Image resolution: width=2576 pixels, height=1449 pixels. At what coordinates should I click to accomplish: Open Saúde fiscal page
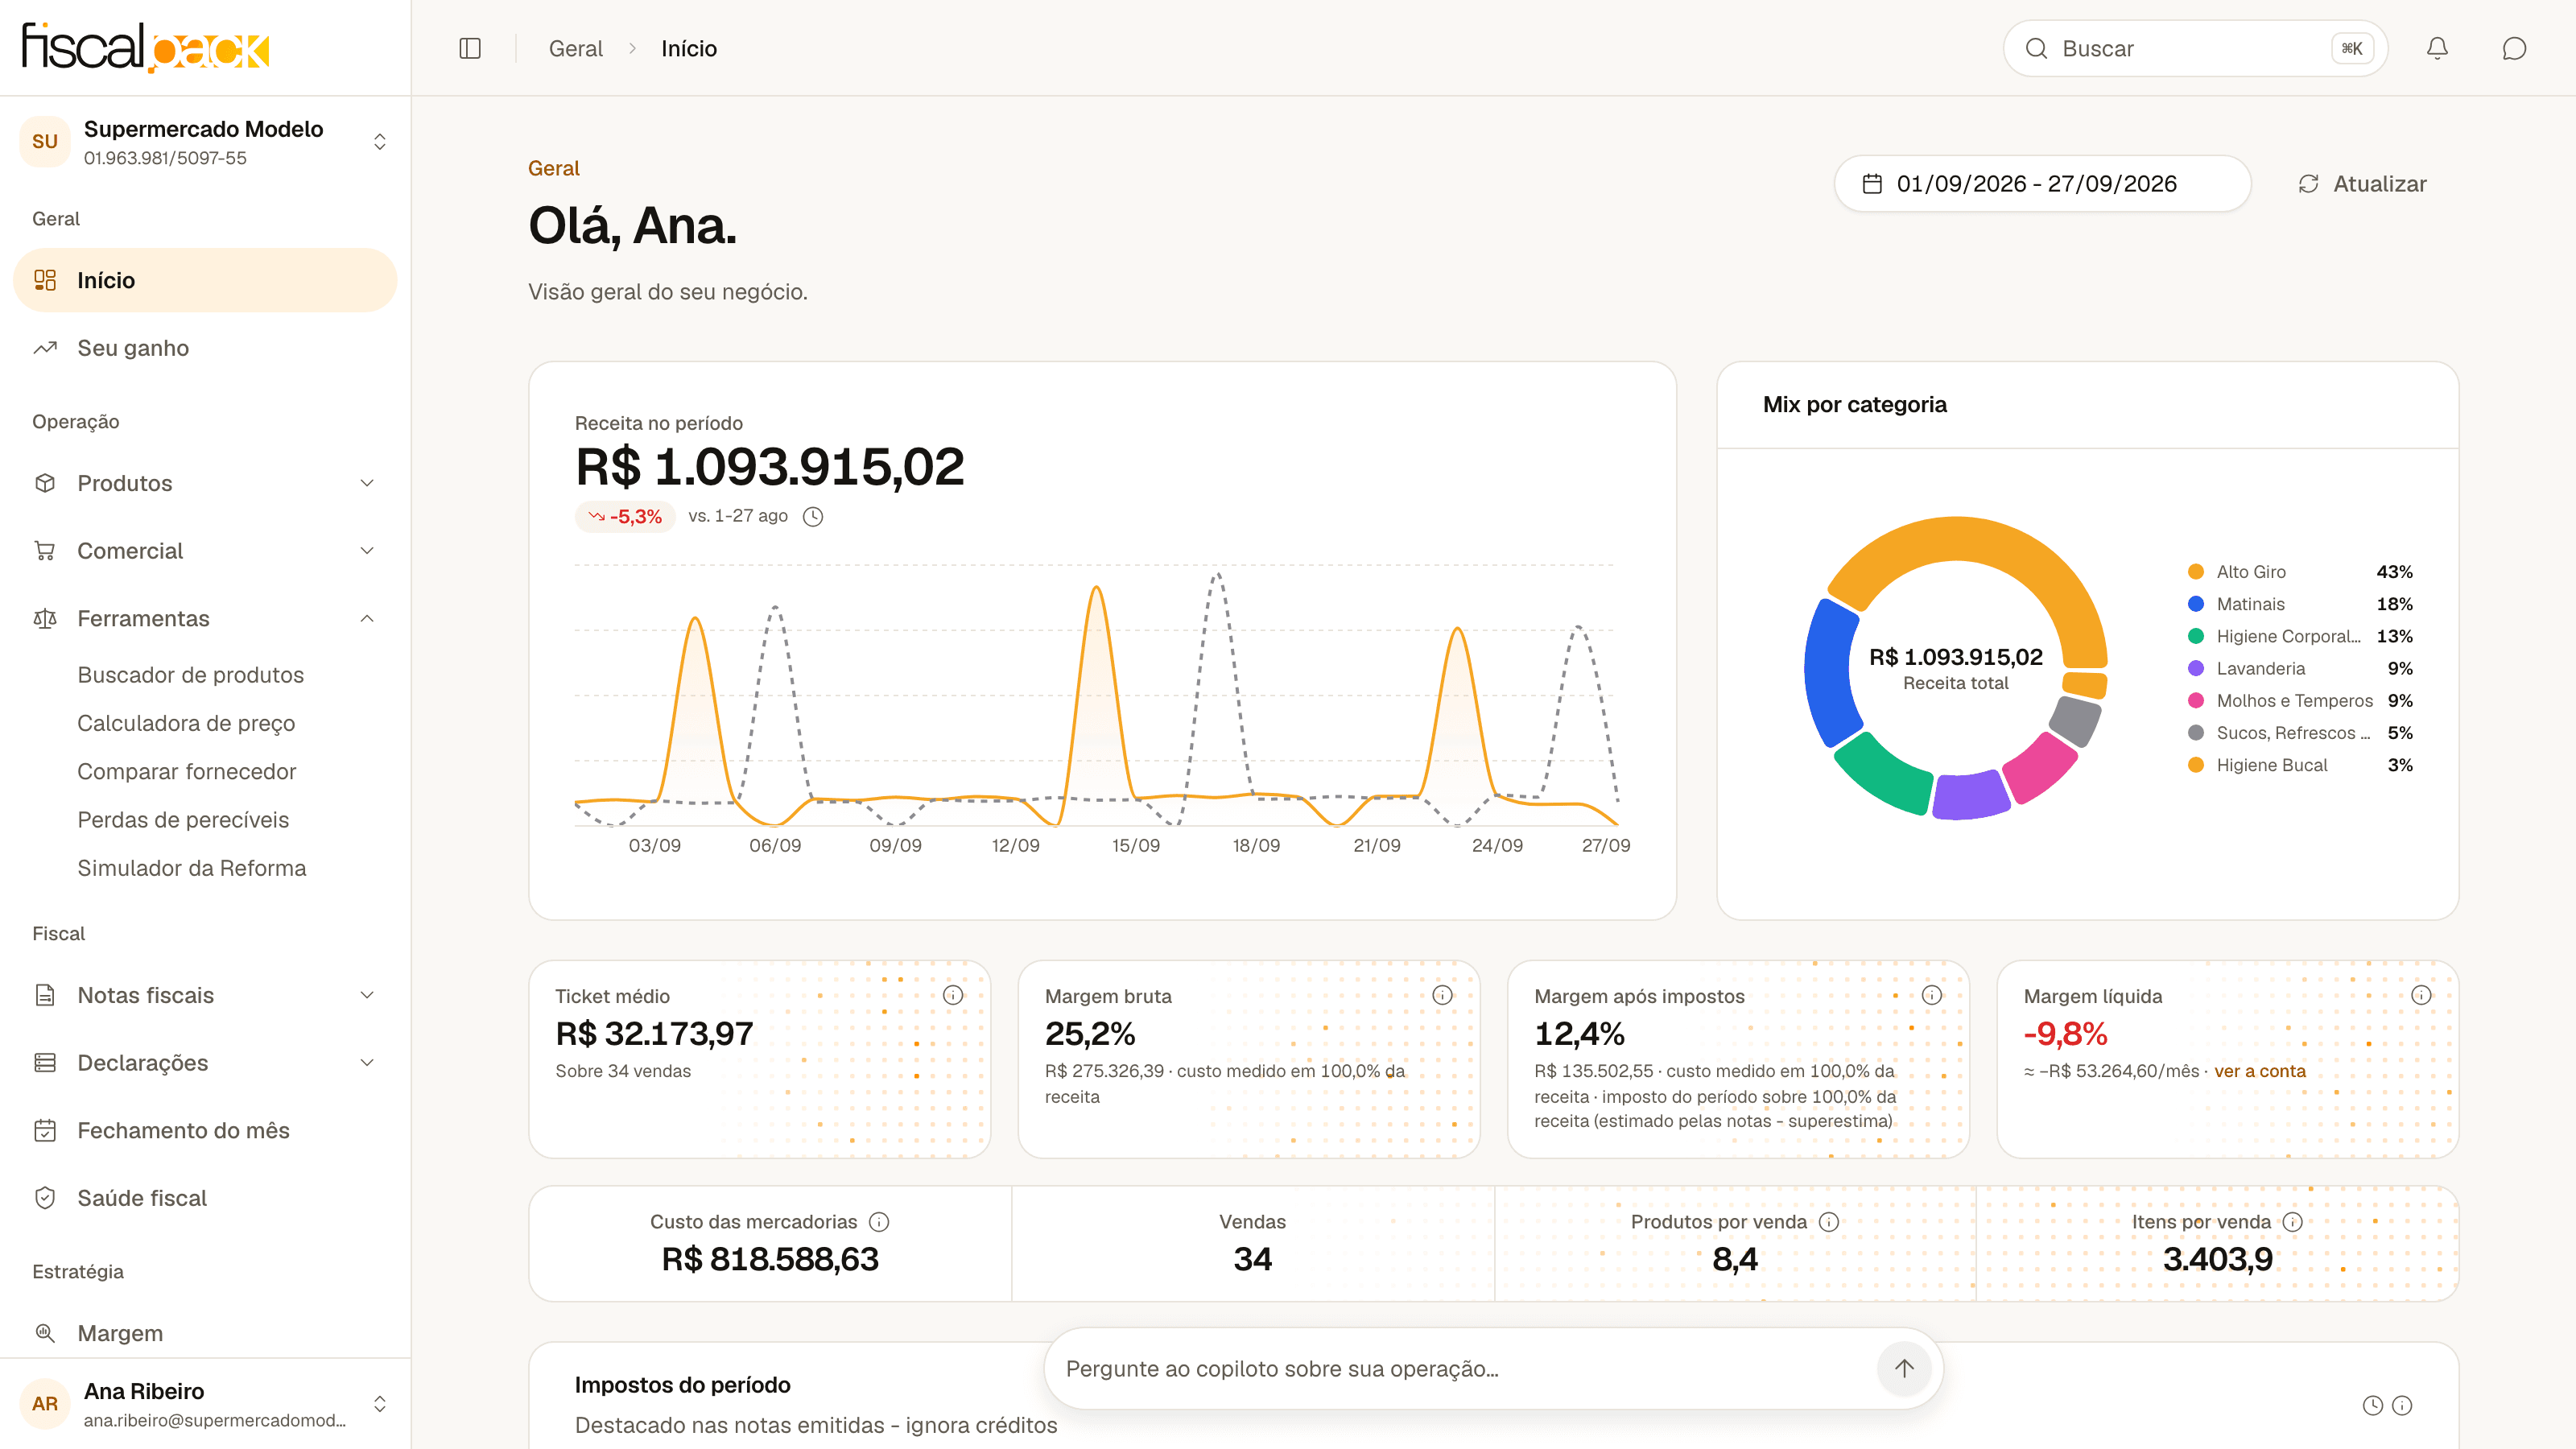click(205, 1198)
